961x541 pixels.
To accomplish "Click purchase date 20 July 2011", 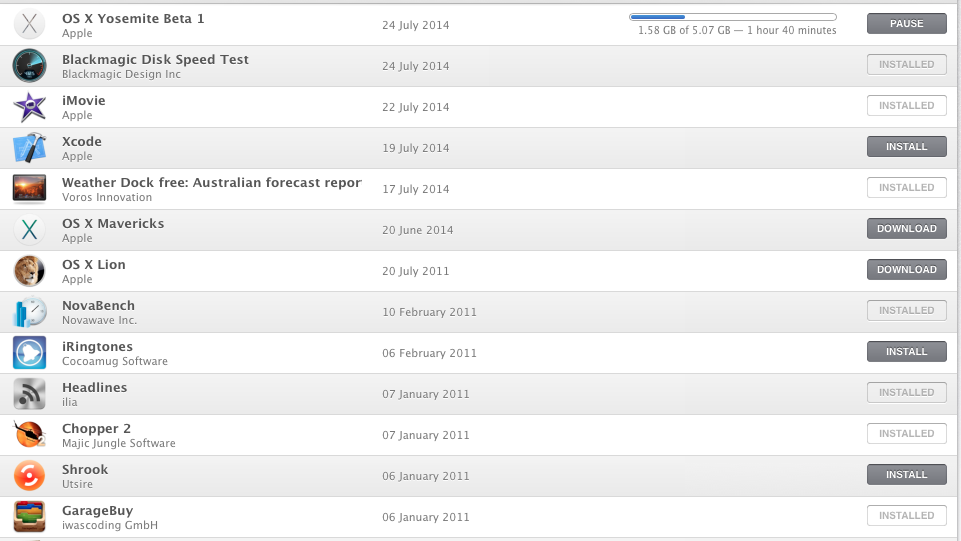I will coord(416,271).
